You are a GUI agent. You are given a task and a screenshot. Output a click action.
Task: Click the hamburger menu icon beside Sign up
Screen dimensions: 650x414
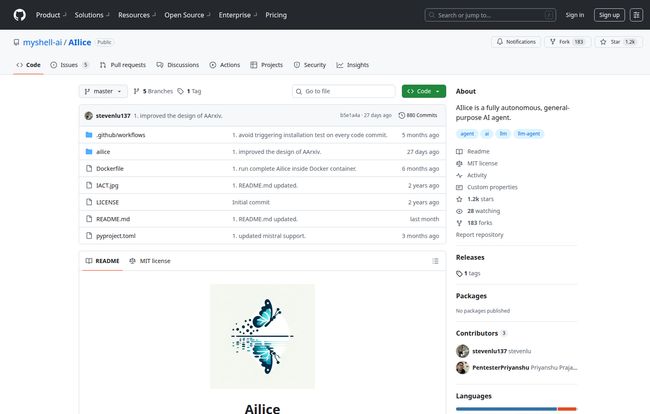point(636,15)
